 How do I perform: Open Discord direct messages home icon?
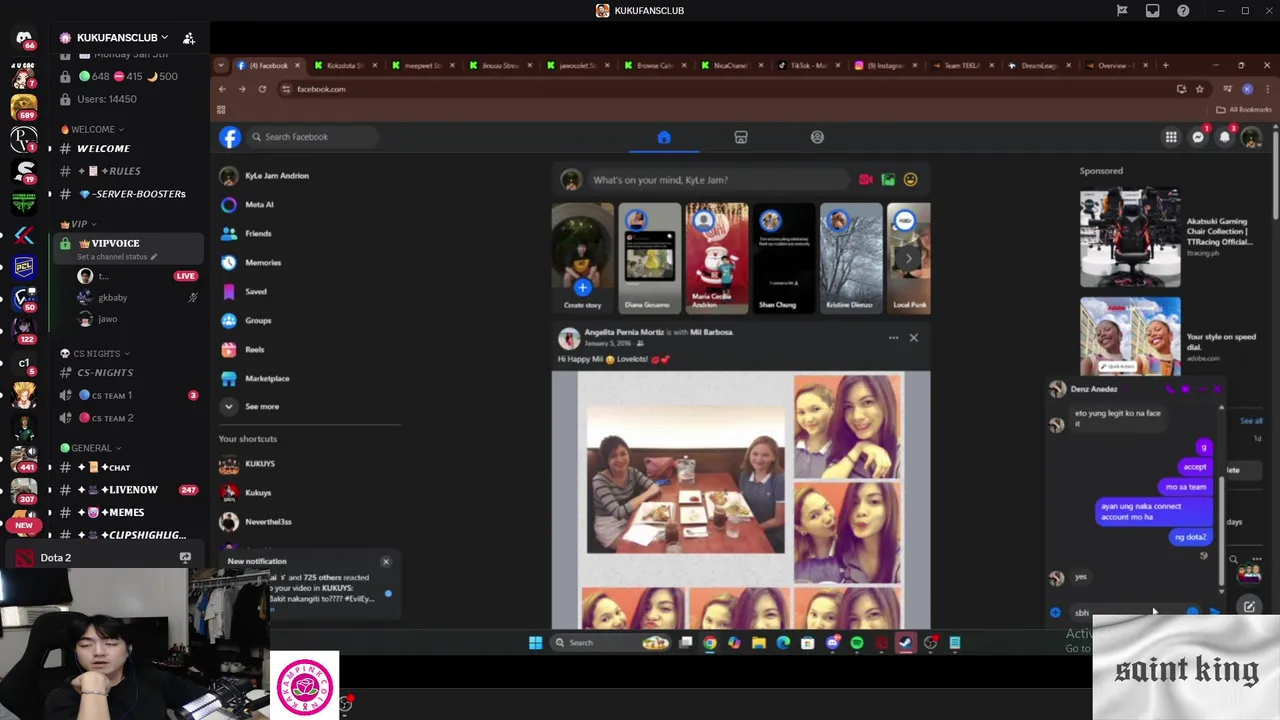(x=24, y=38)
